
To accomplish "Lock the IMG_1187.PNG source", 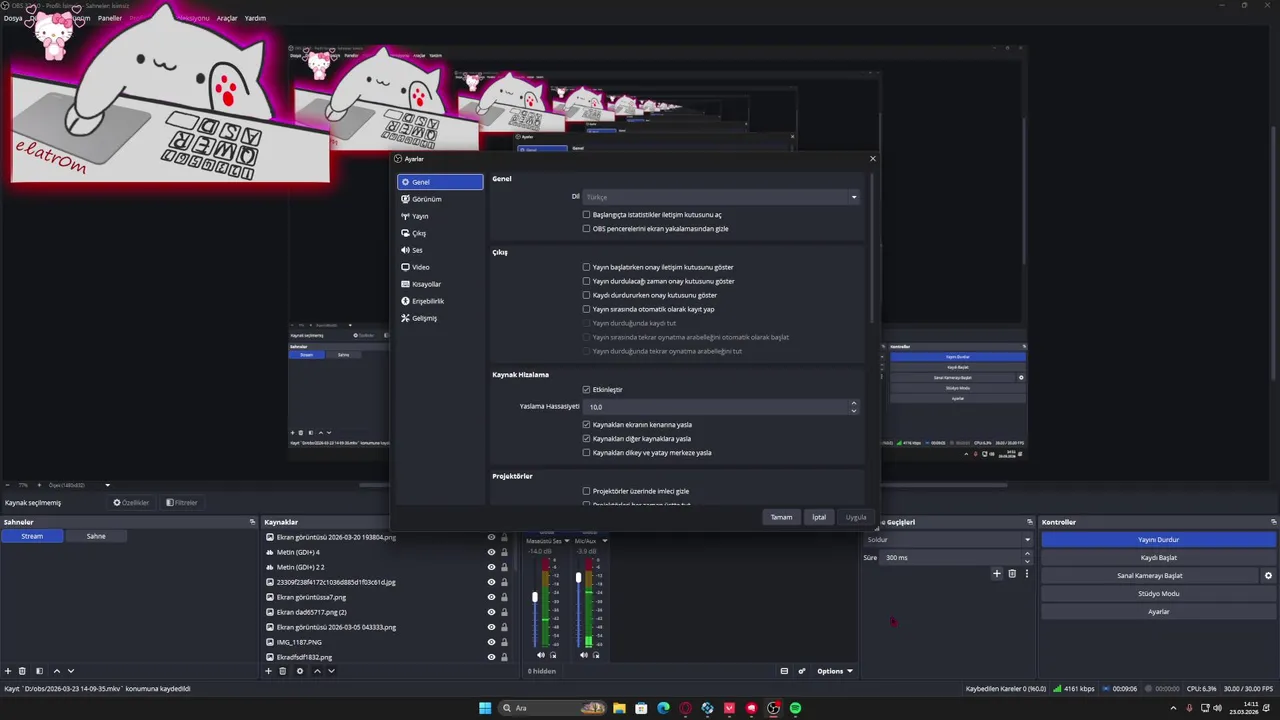I will tap(504, 642).
